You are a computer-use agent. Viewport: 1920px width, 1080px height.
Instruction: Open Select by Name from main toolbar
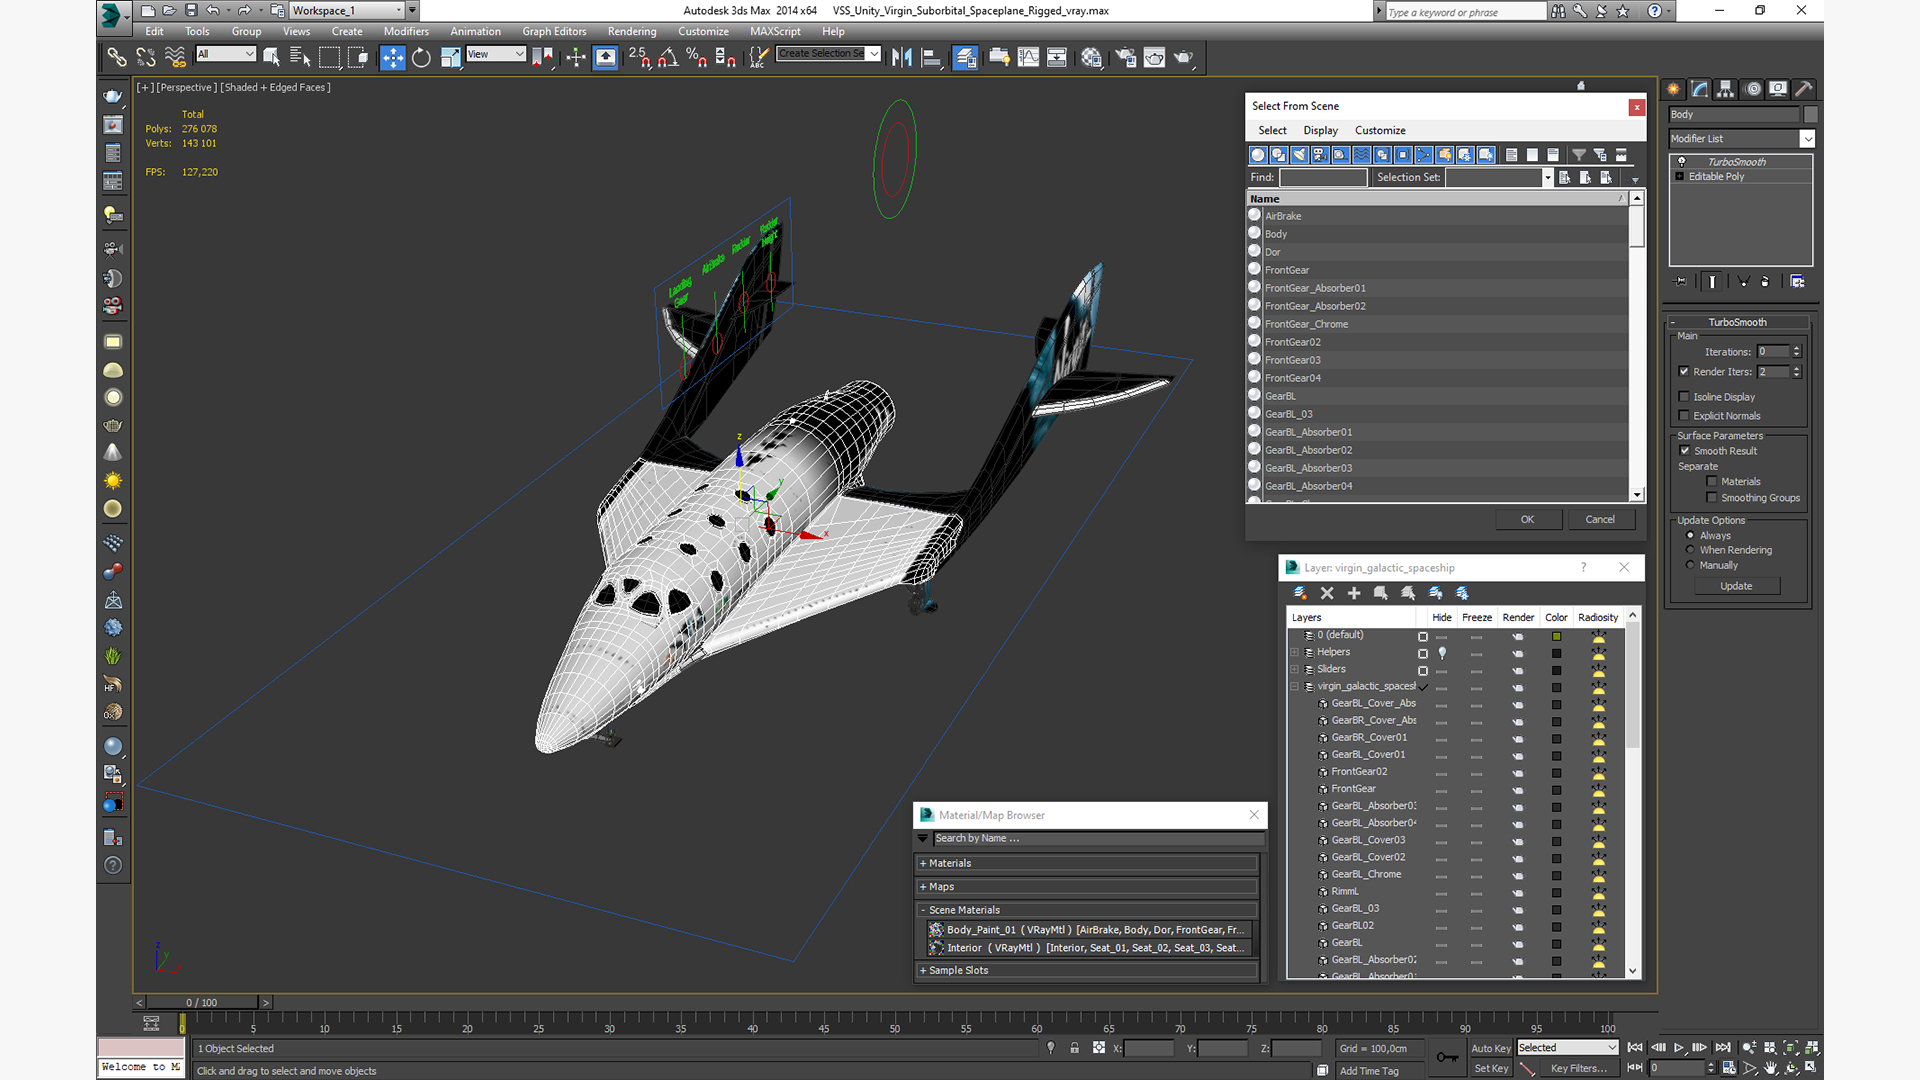pos(300,57)
